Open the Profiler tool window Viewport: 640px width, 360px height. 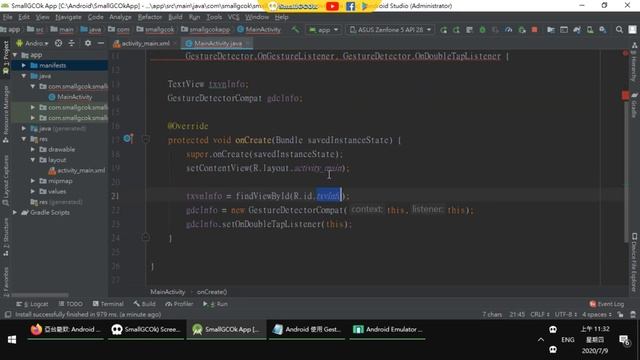tap(179, 304)
